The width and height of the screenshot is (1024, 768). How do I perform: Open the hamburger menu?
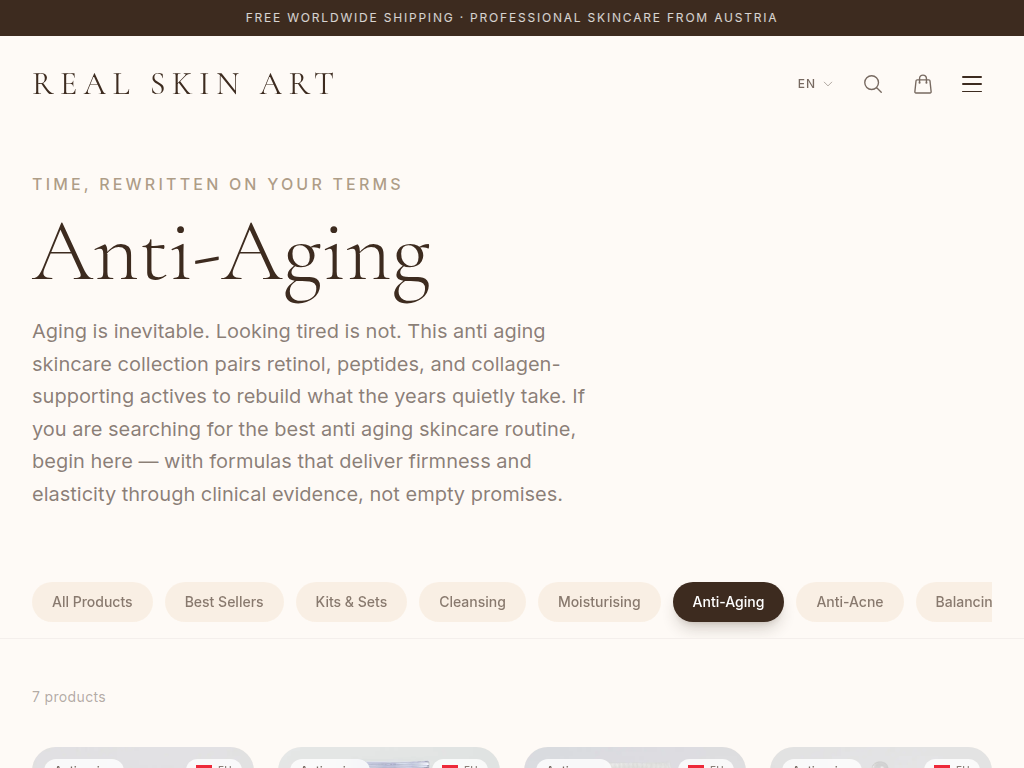(972, 84)
